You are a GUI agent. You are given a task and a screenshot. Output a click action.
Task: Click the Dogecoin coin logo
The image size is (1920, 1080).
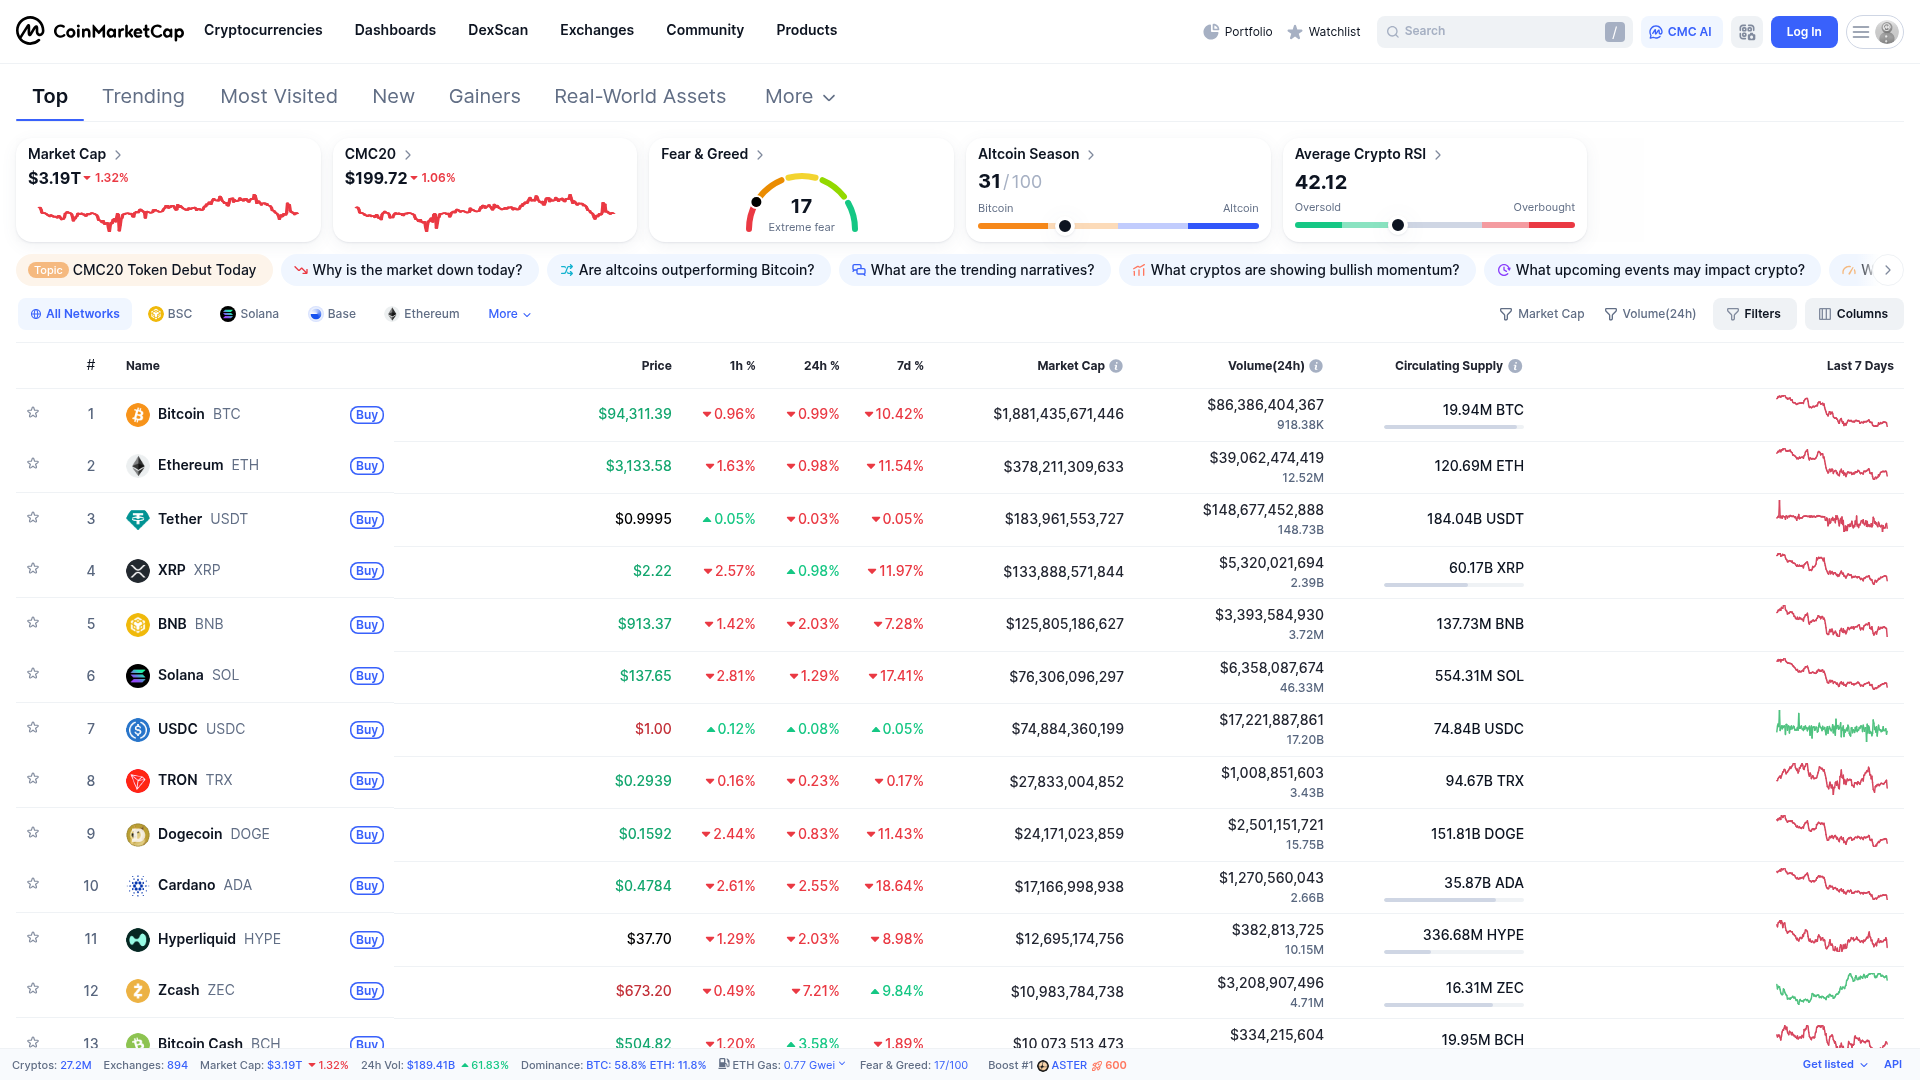click(x=138, y=834)
